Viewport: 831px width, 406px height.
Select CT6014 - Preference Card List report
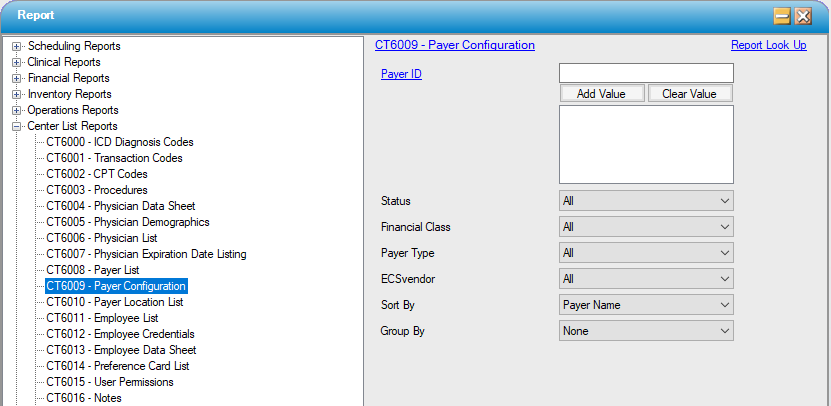coord(117,366)
